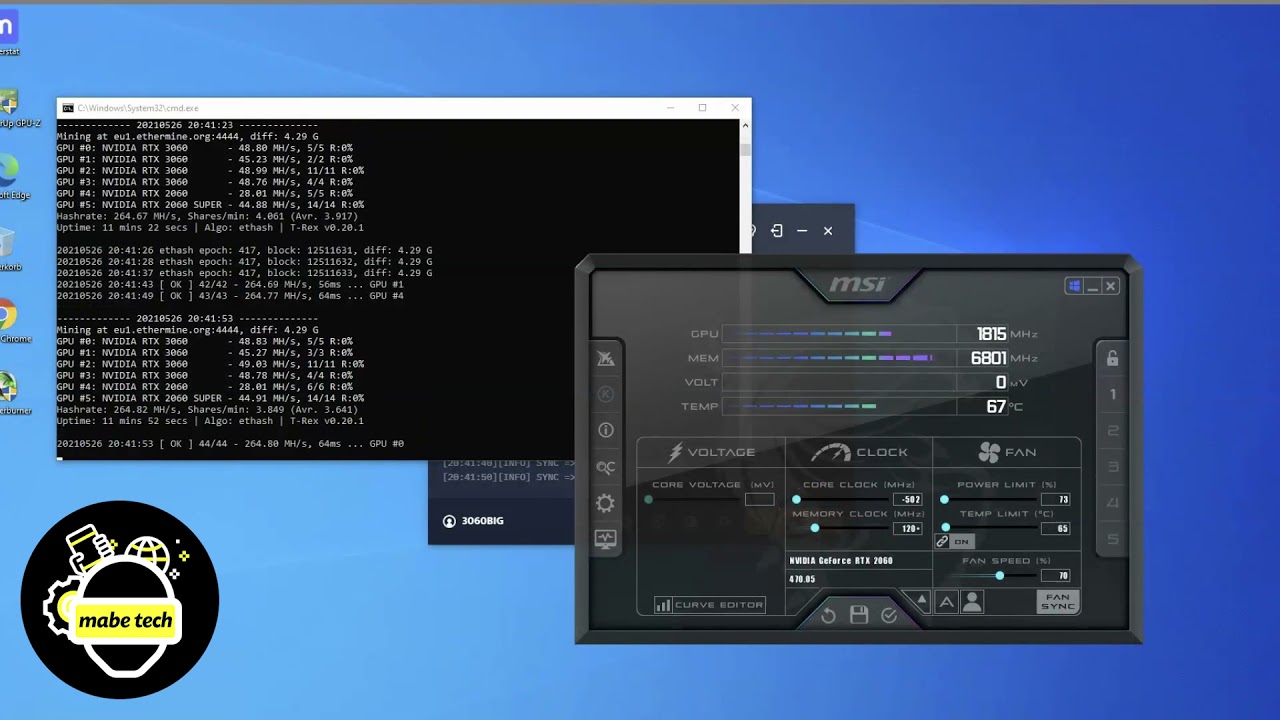Click the Core Clock value field showing -502
This screenshot has width=1280, height=720.
click(907, 500)
